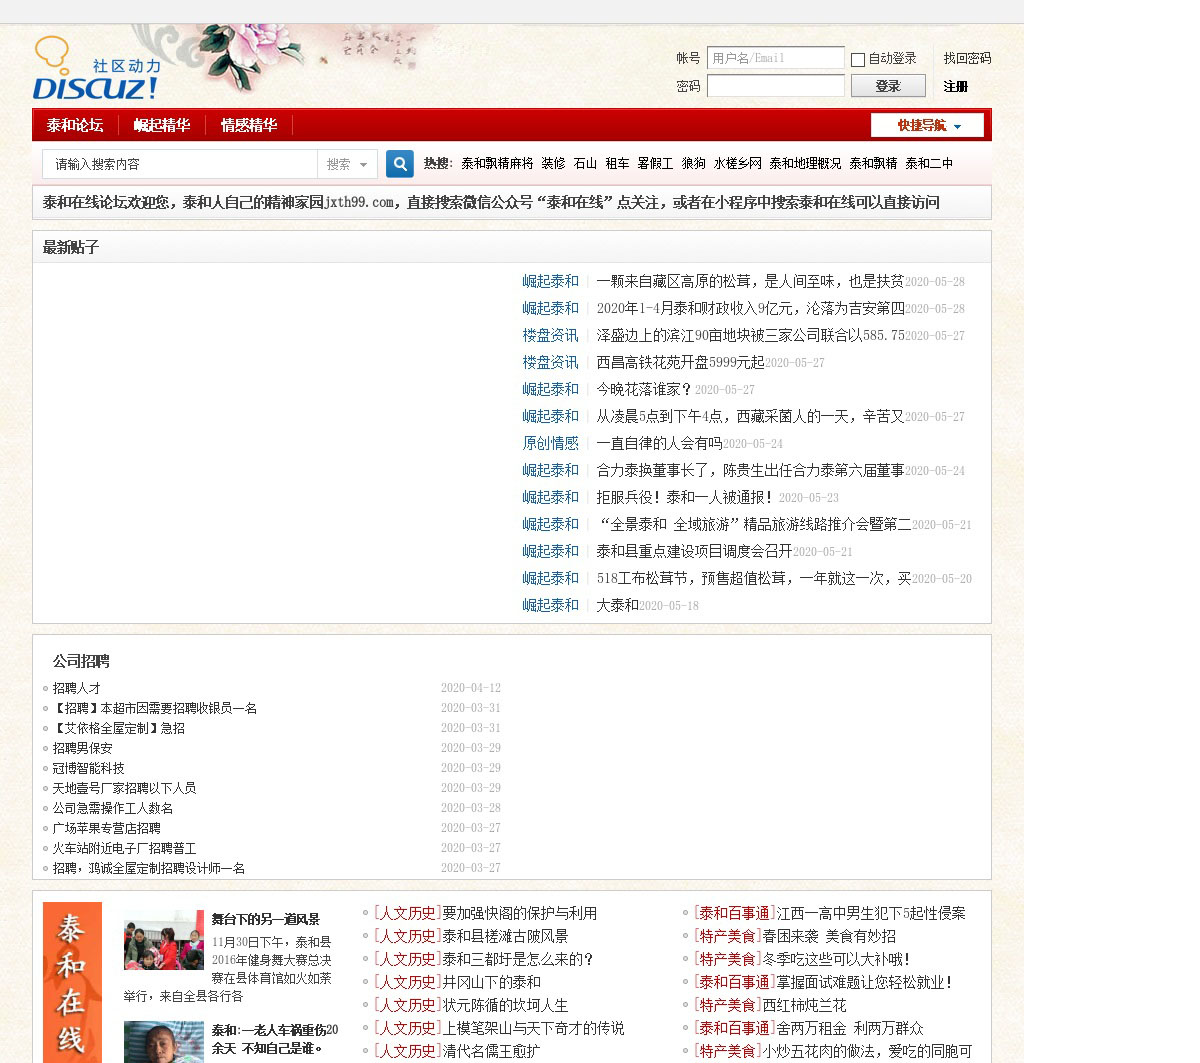1200x1063 pixels.
Task: Click the 请输入搜索内容 search box
Action: 180,164
